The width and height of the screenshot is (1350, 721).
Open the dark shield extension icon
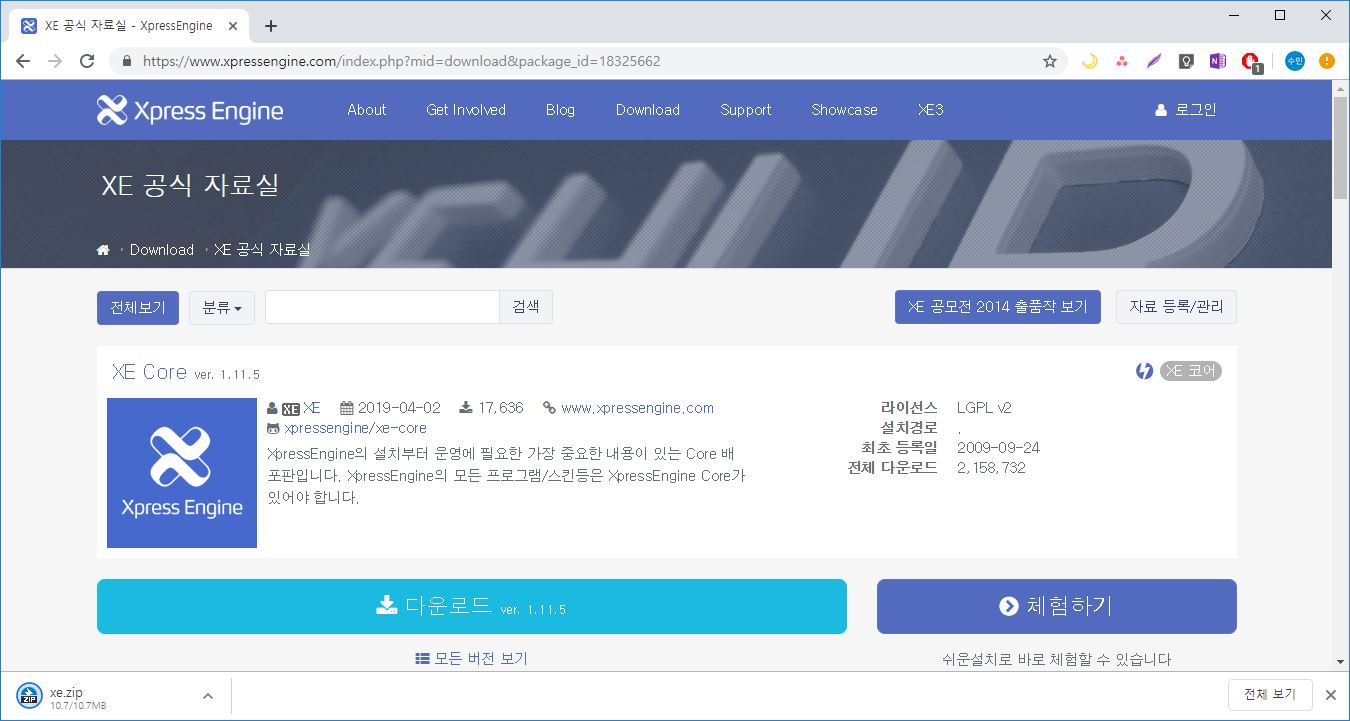pyautogui.click(x=1186, y=61)
